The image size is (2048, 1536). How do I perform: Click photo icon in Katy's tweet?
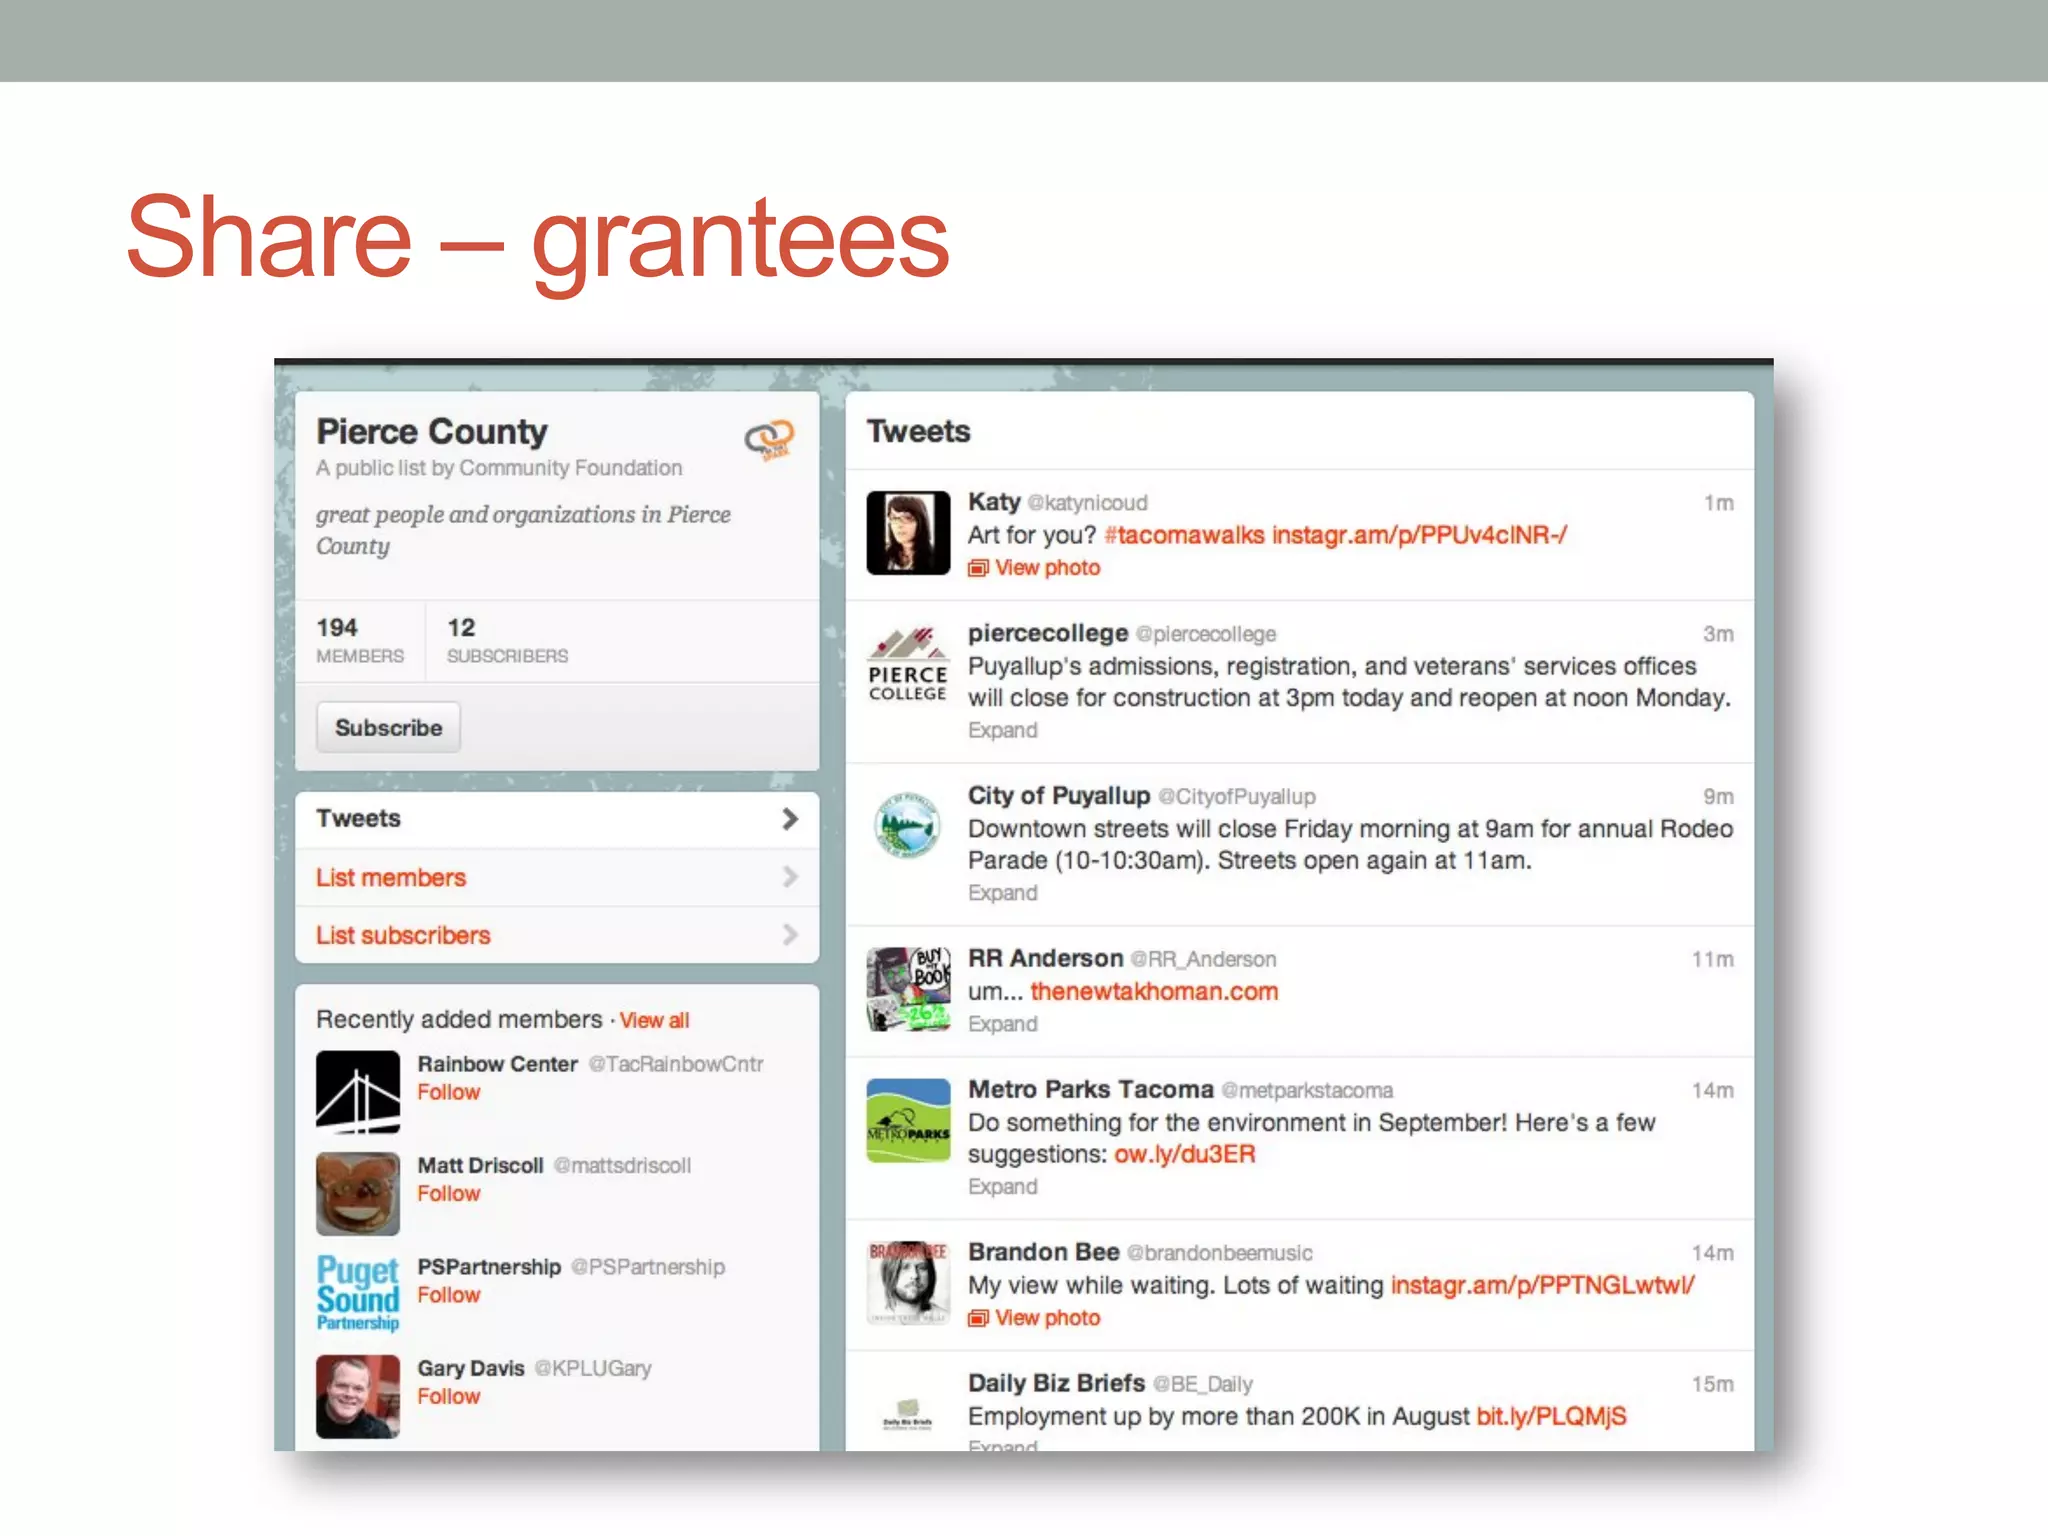[x=977, y=568]
